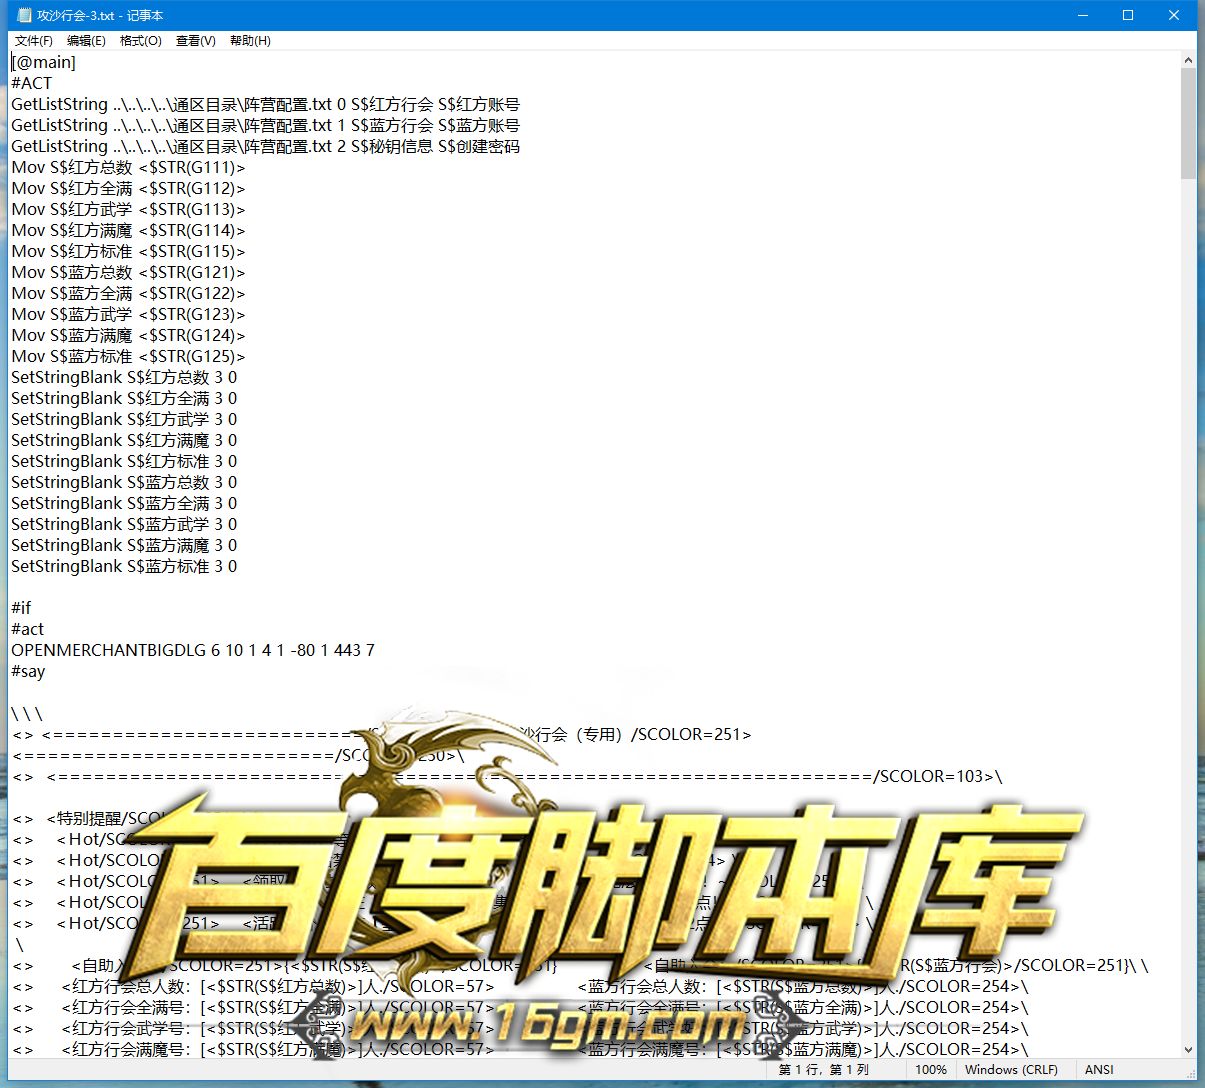Image resolution: width=1205 pixels, height=1088 pixels.
Task: Click the Mov S$蓝方总数 line
Action: [x=128, y=272]
